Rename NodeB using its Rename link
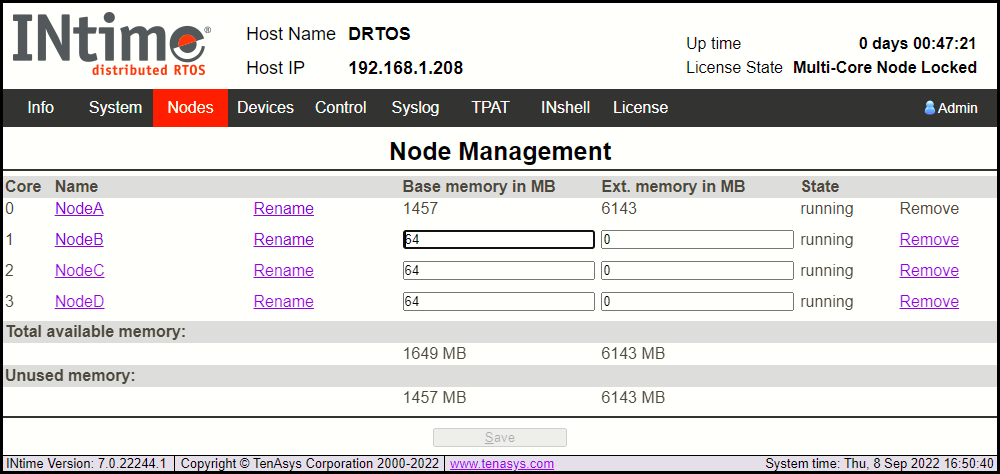Viewport: 1000px width, 474px height. click(x=283, y=240)
